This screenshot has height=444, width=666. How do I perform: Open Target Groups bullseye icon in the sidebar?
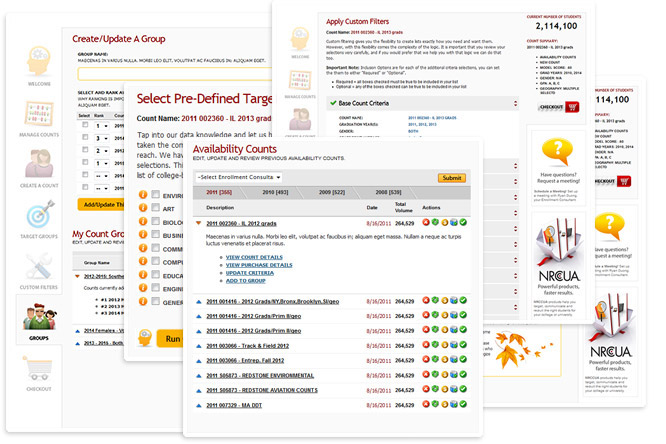coord(40,214)
